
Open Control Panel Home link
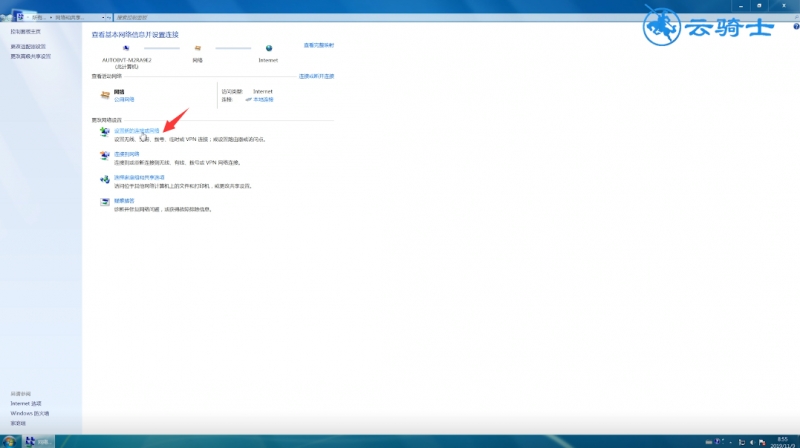26,32
